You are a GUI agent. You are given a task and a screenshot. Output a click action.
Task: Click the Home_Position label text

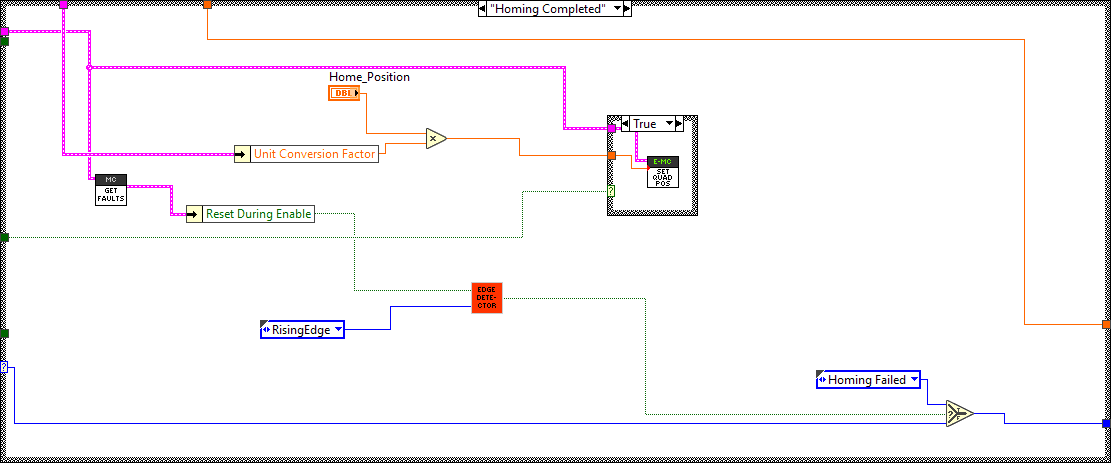tap(369, 77)
